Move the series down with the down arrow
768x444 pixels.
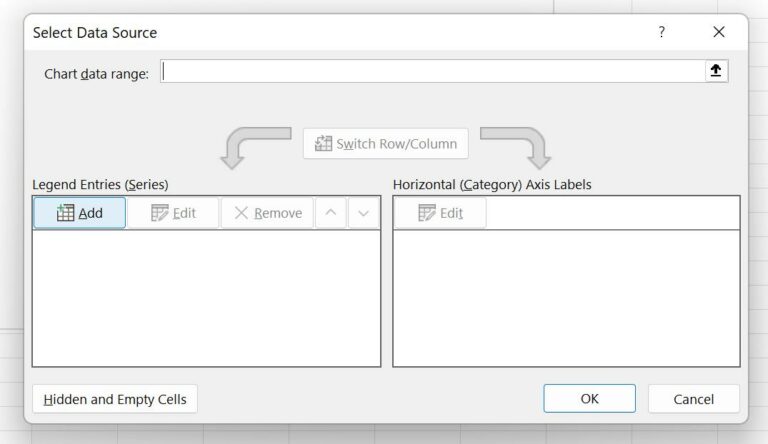(x=364, y=213)
